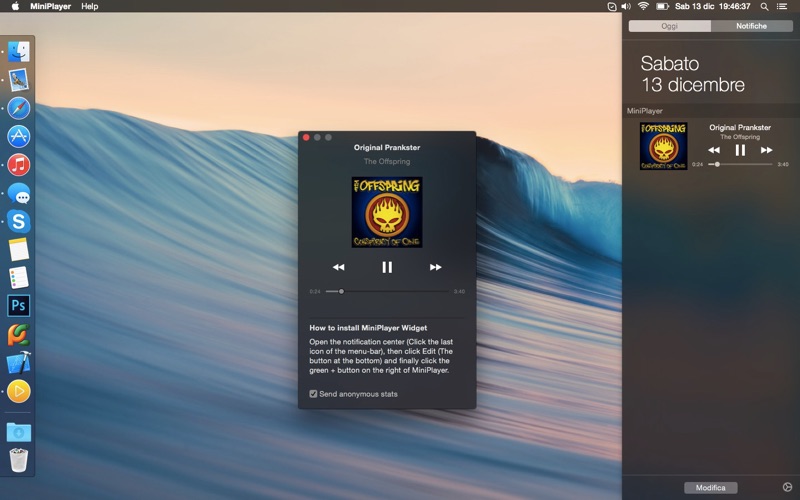Viewport: 800px width, 500px height.
Task: Open the App Store from the Dock
Action: coord(19,136)
